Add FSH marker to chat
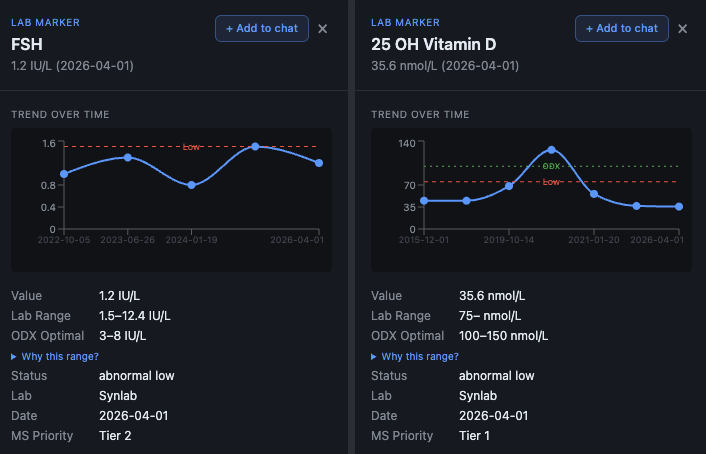This screenshot has width=706, height=454. 261,28
